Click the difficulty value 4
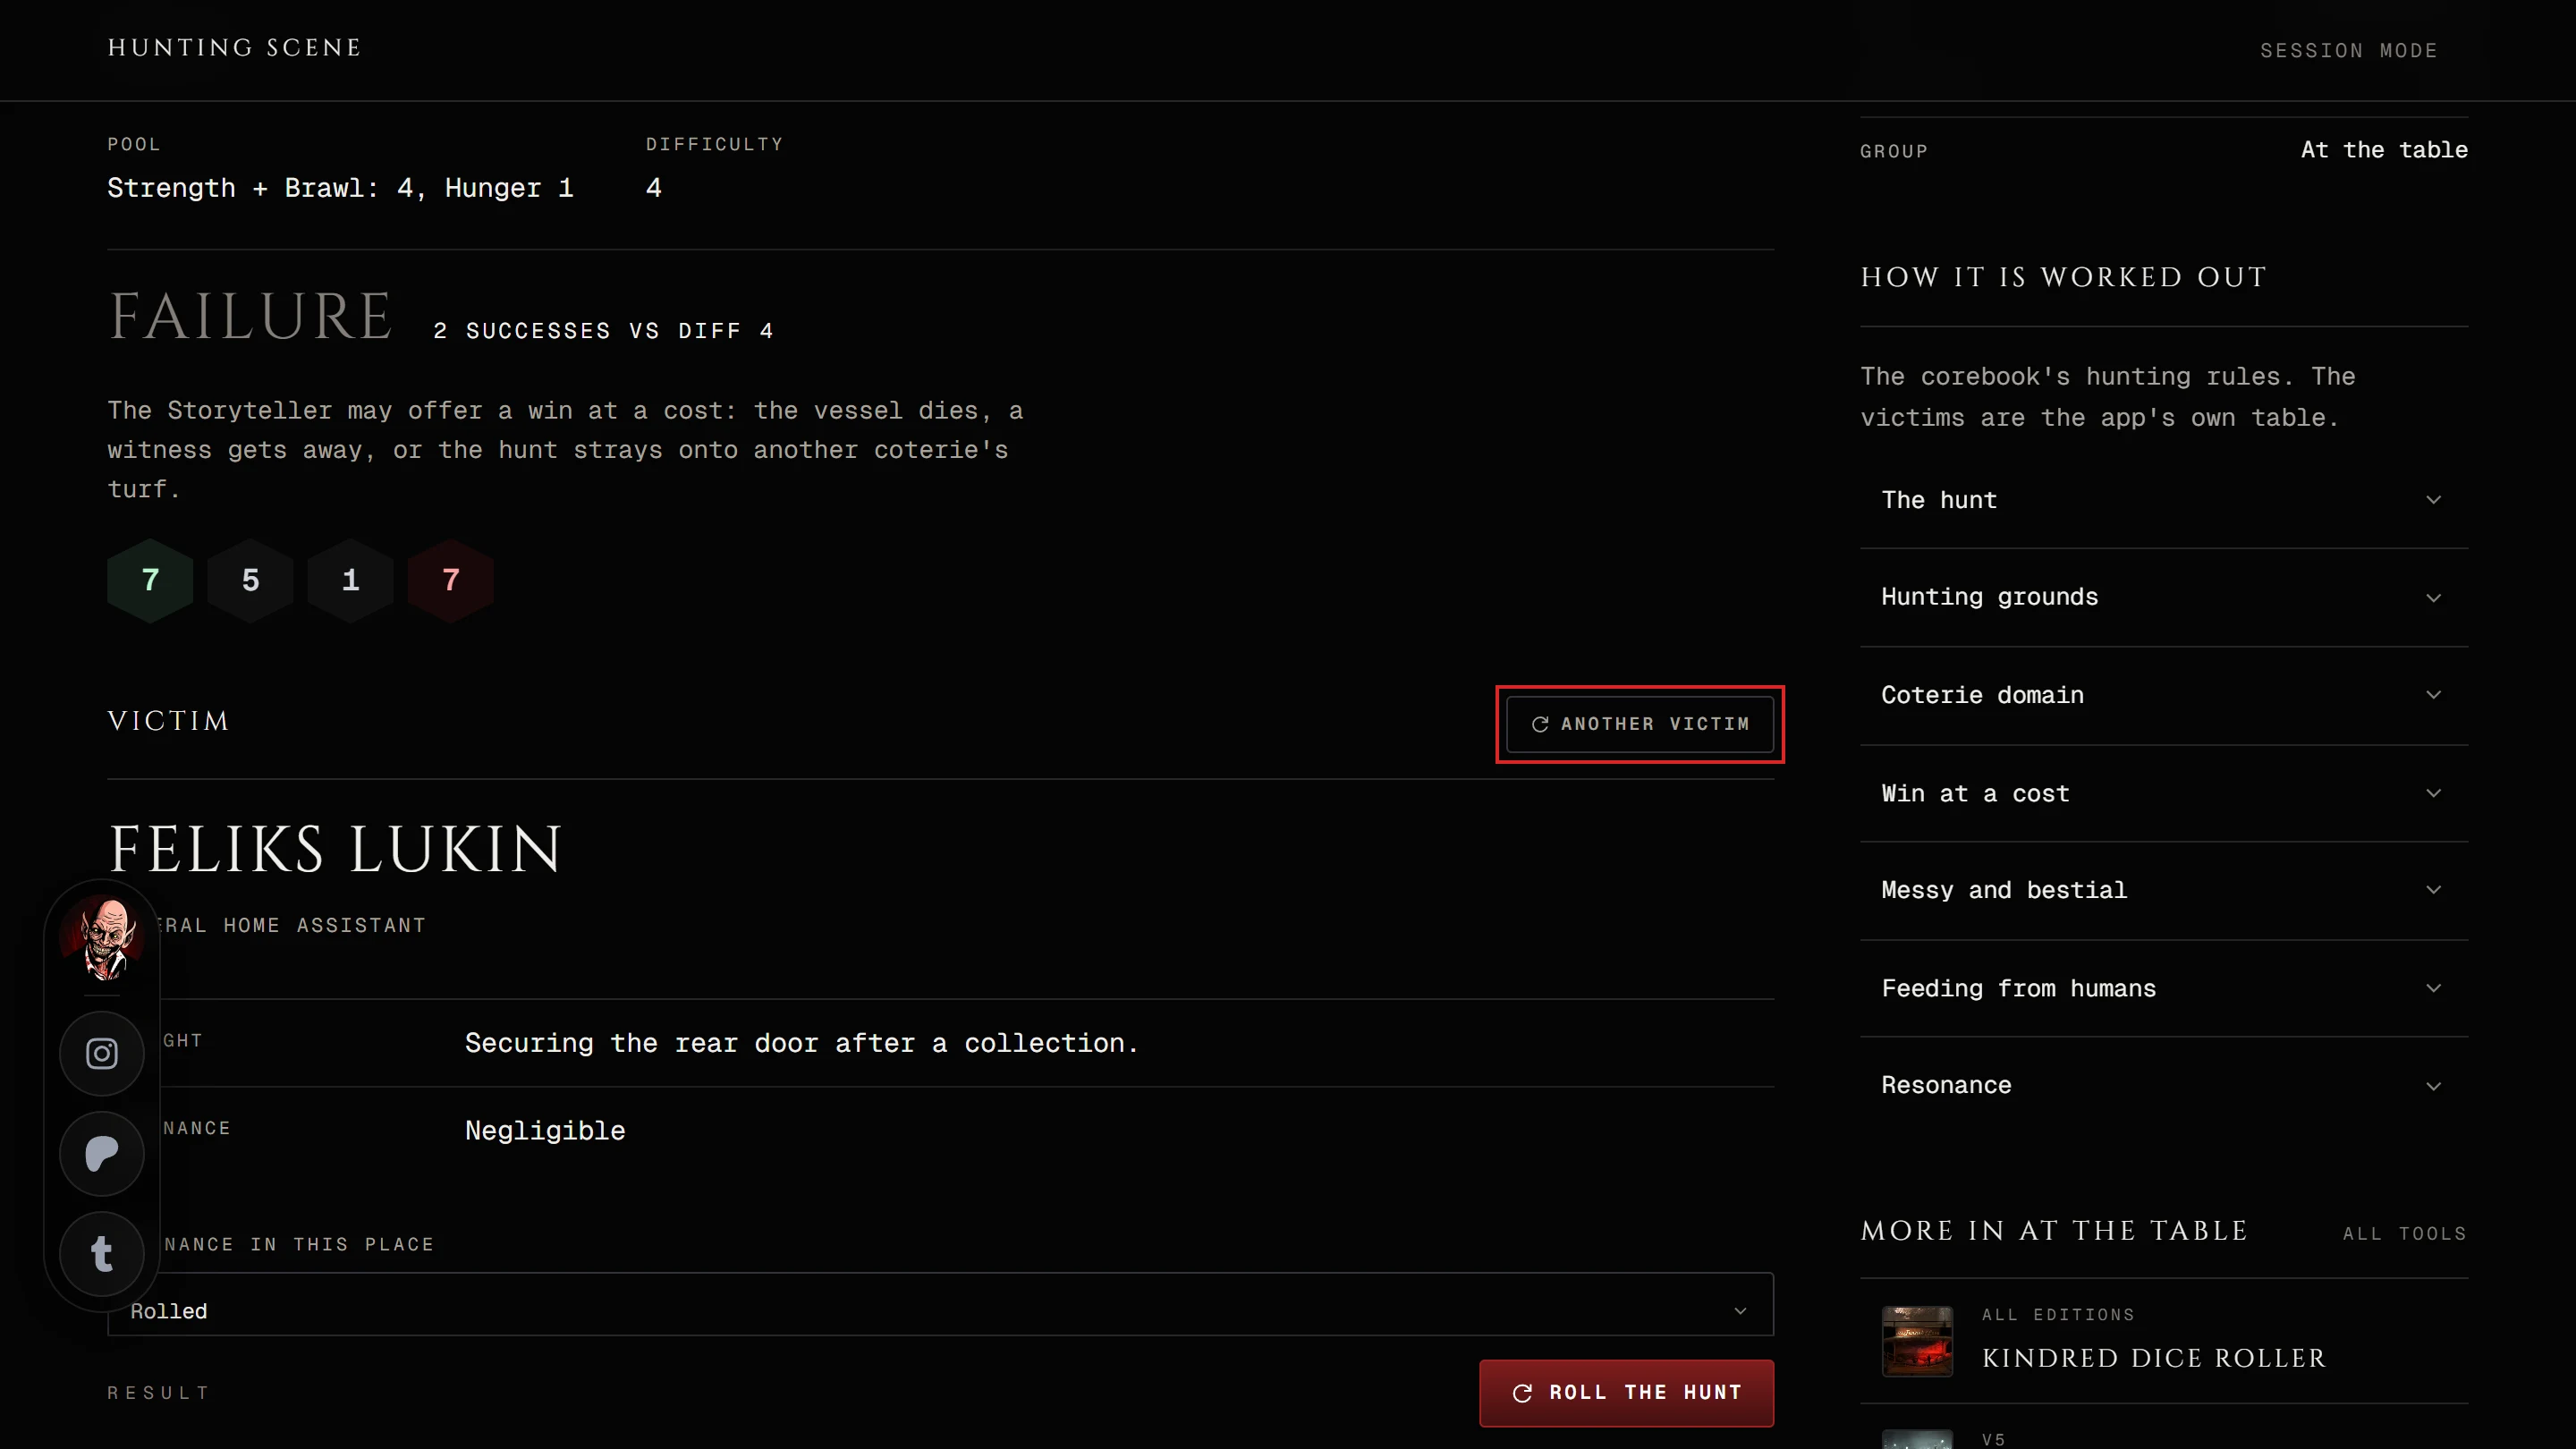2576x1449 pixels. pyautogui.click(x=653, y=188)
